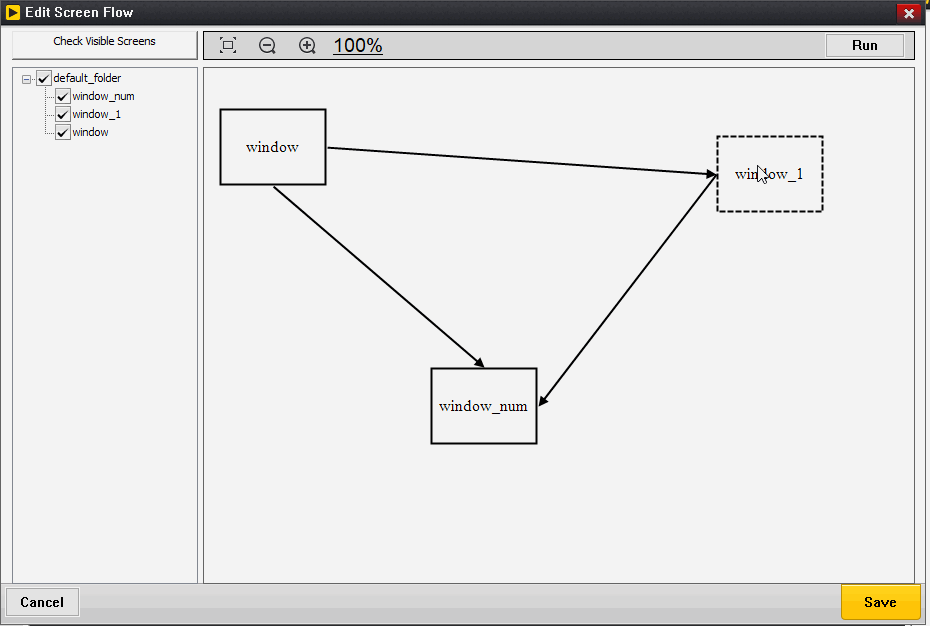Screen dimensions: 930x626
Task: Select the window node in the flow diagram
Action: coord(273,147)
